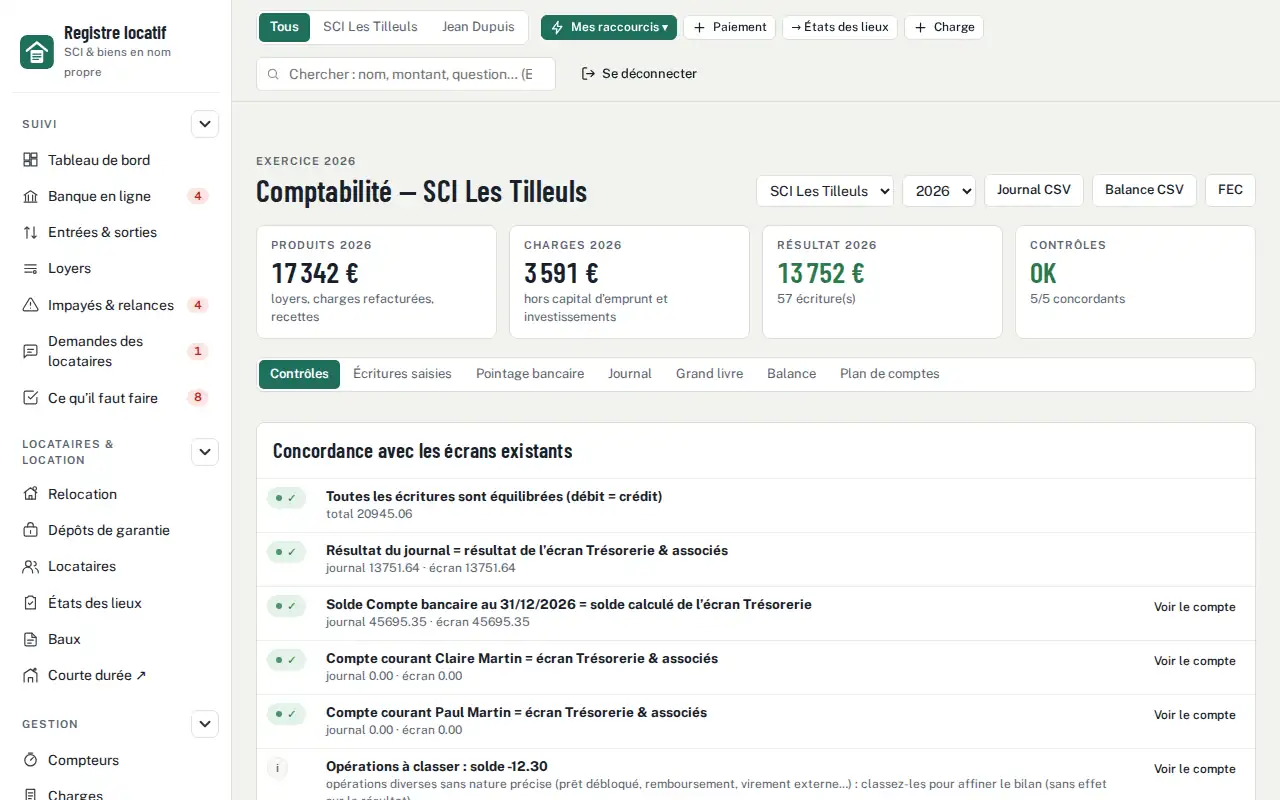This screenshot has width=1280, height=800.
Task: Filter by Jean Dupuis
Action: 478,27
